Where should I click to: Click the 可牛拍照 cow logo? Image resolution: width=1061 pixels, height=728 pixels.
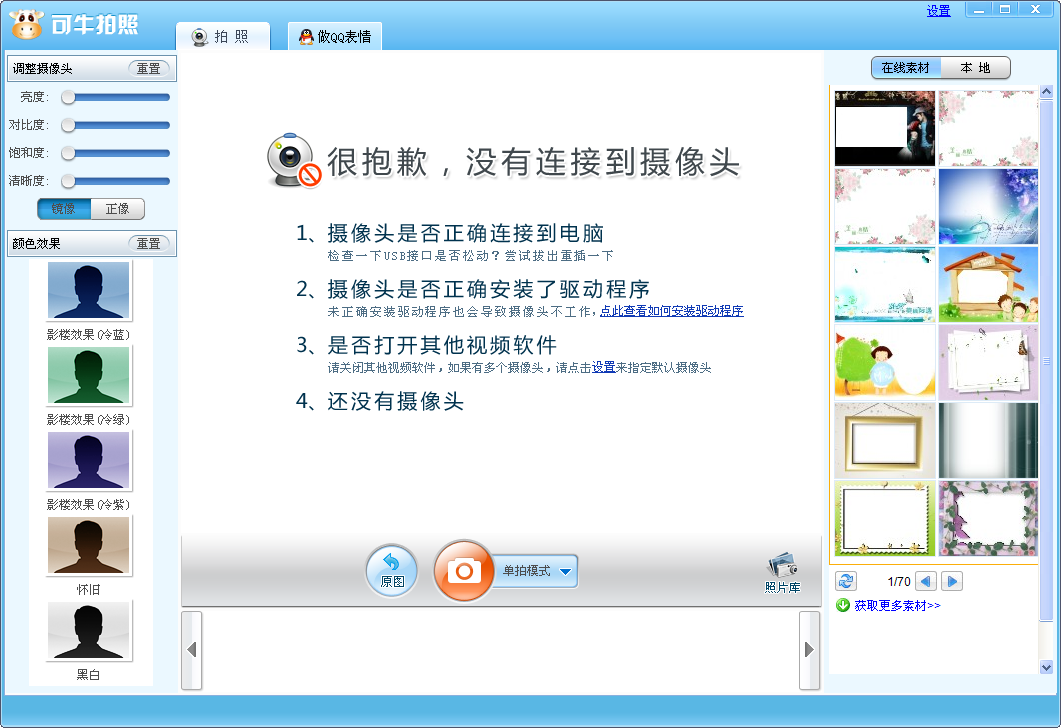pos(26,24)
